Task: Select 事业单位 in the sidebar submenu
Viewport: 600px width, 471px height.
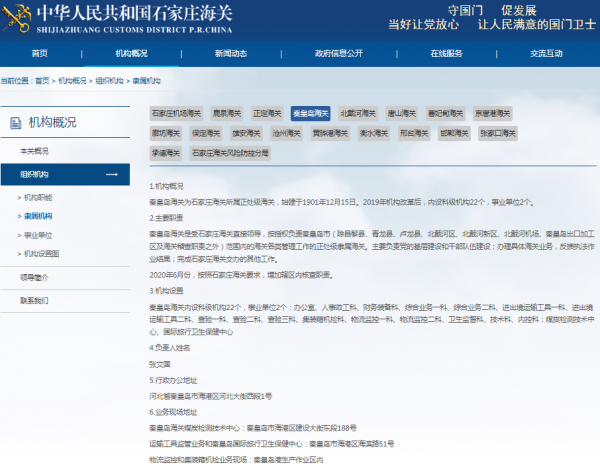Action: point(38,234)
